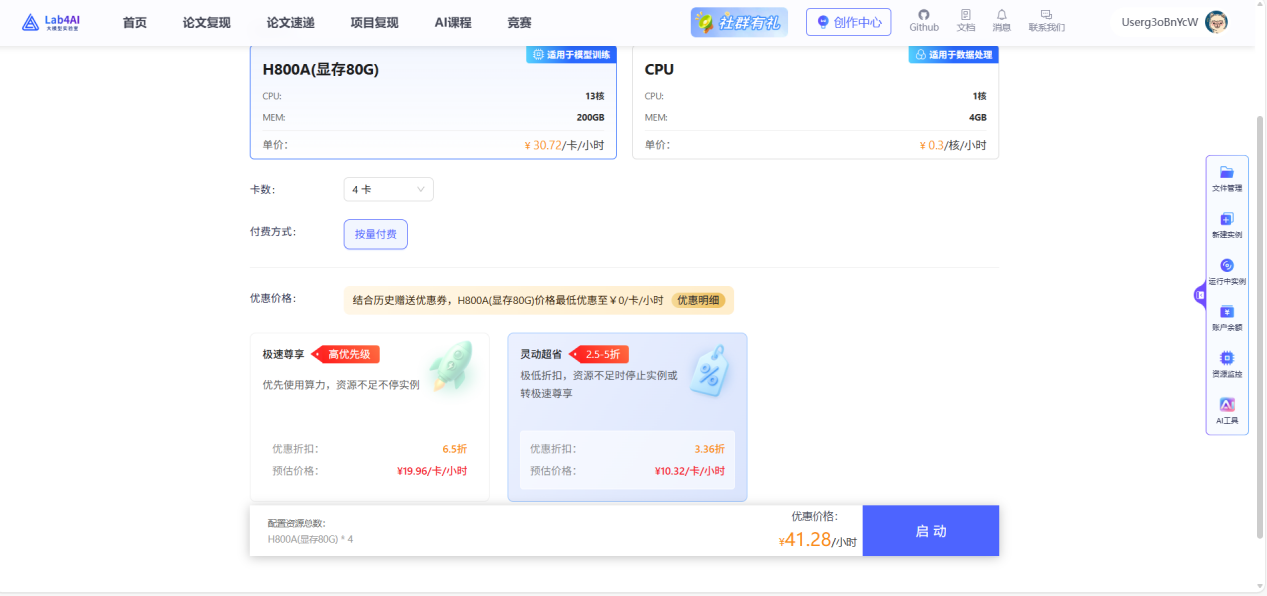Open 运行中实例 icon in sidebar
The height and width of the screenshot is (596, 1267).
1227,265
